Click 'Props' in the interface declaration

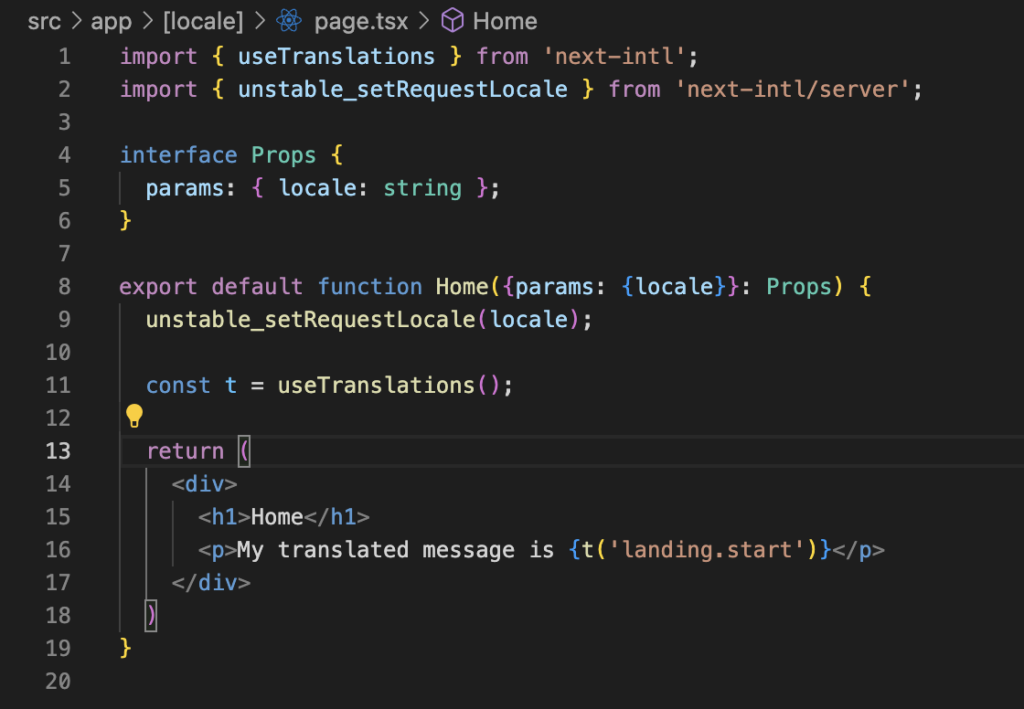(283, 155)
